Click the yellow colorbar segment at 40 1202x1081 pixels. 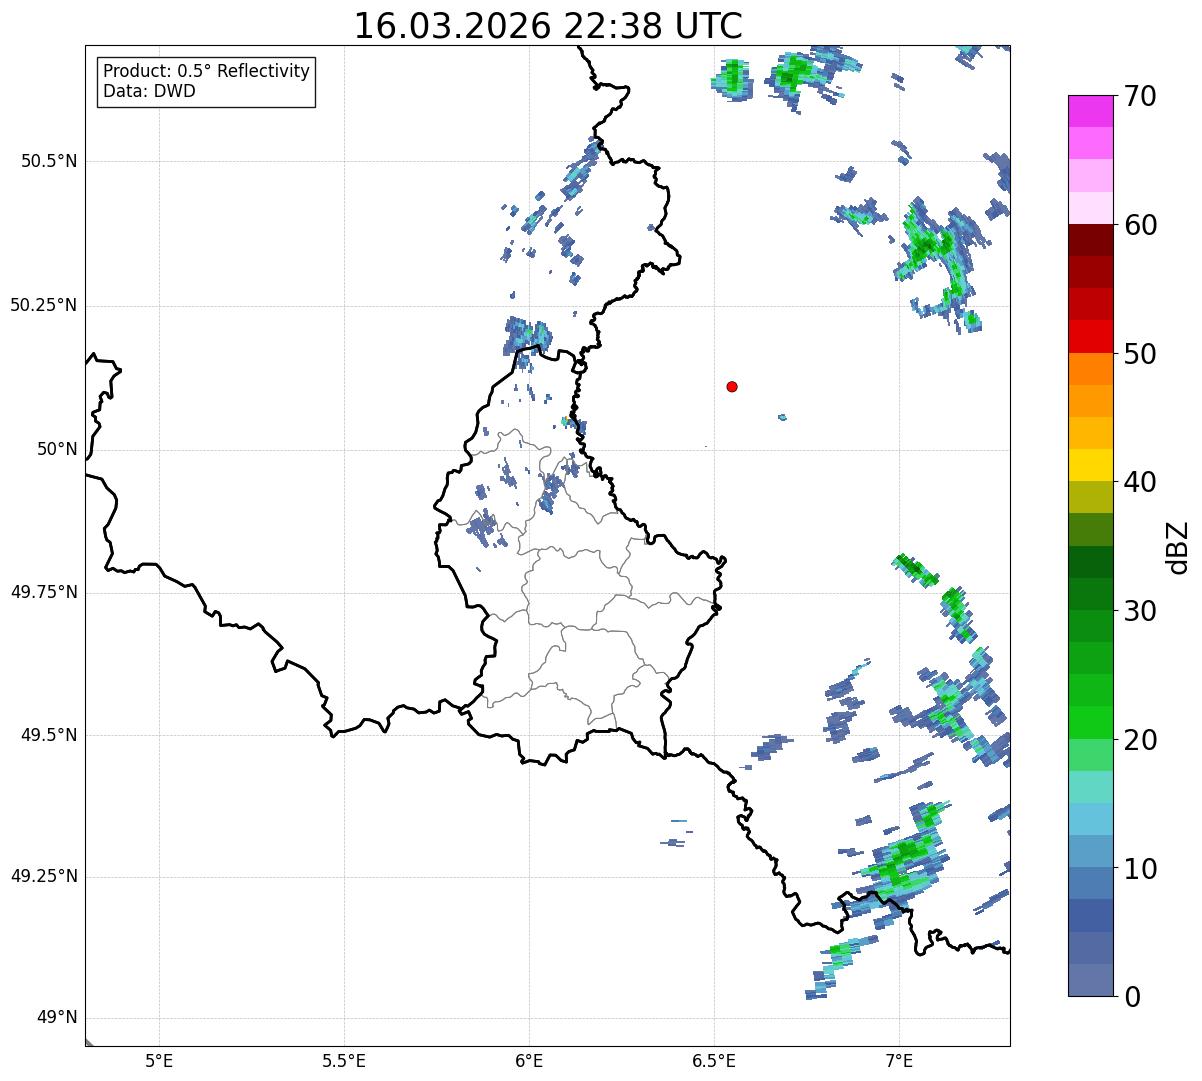[x=1090, y=465]
